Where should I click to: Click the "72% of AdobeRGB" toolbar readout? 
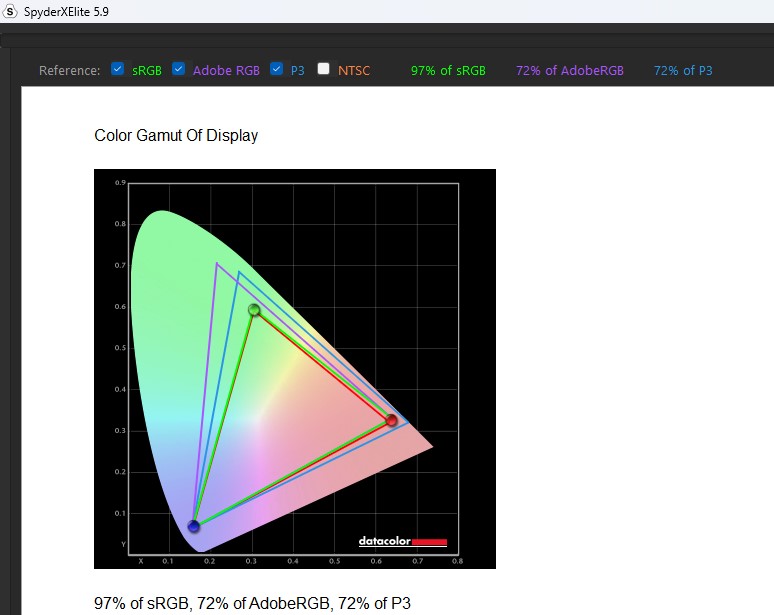point(570,71)
